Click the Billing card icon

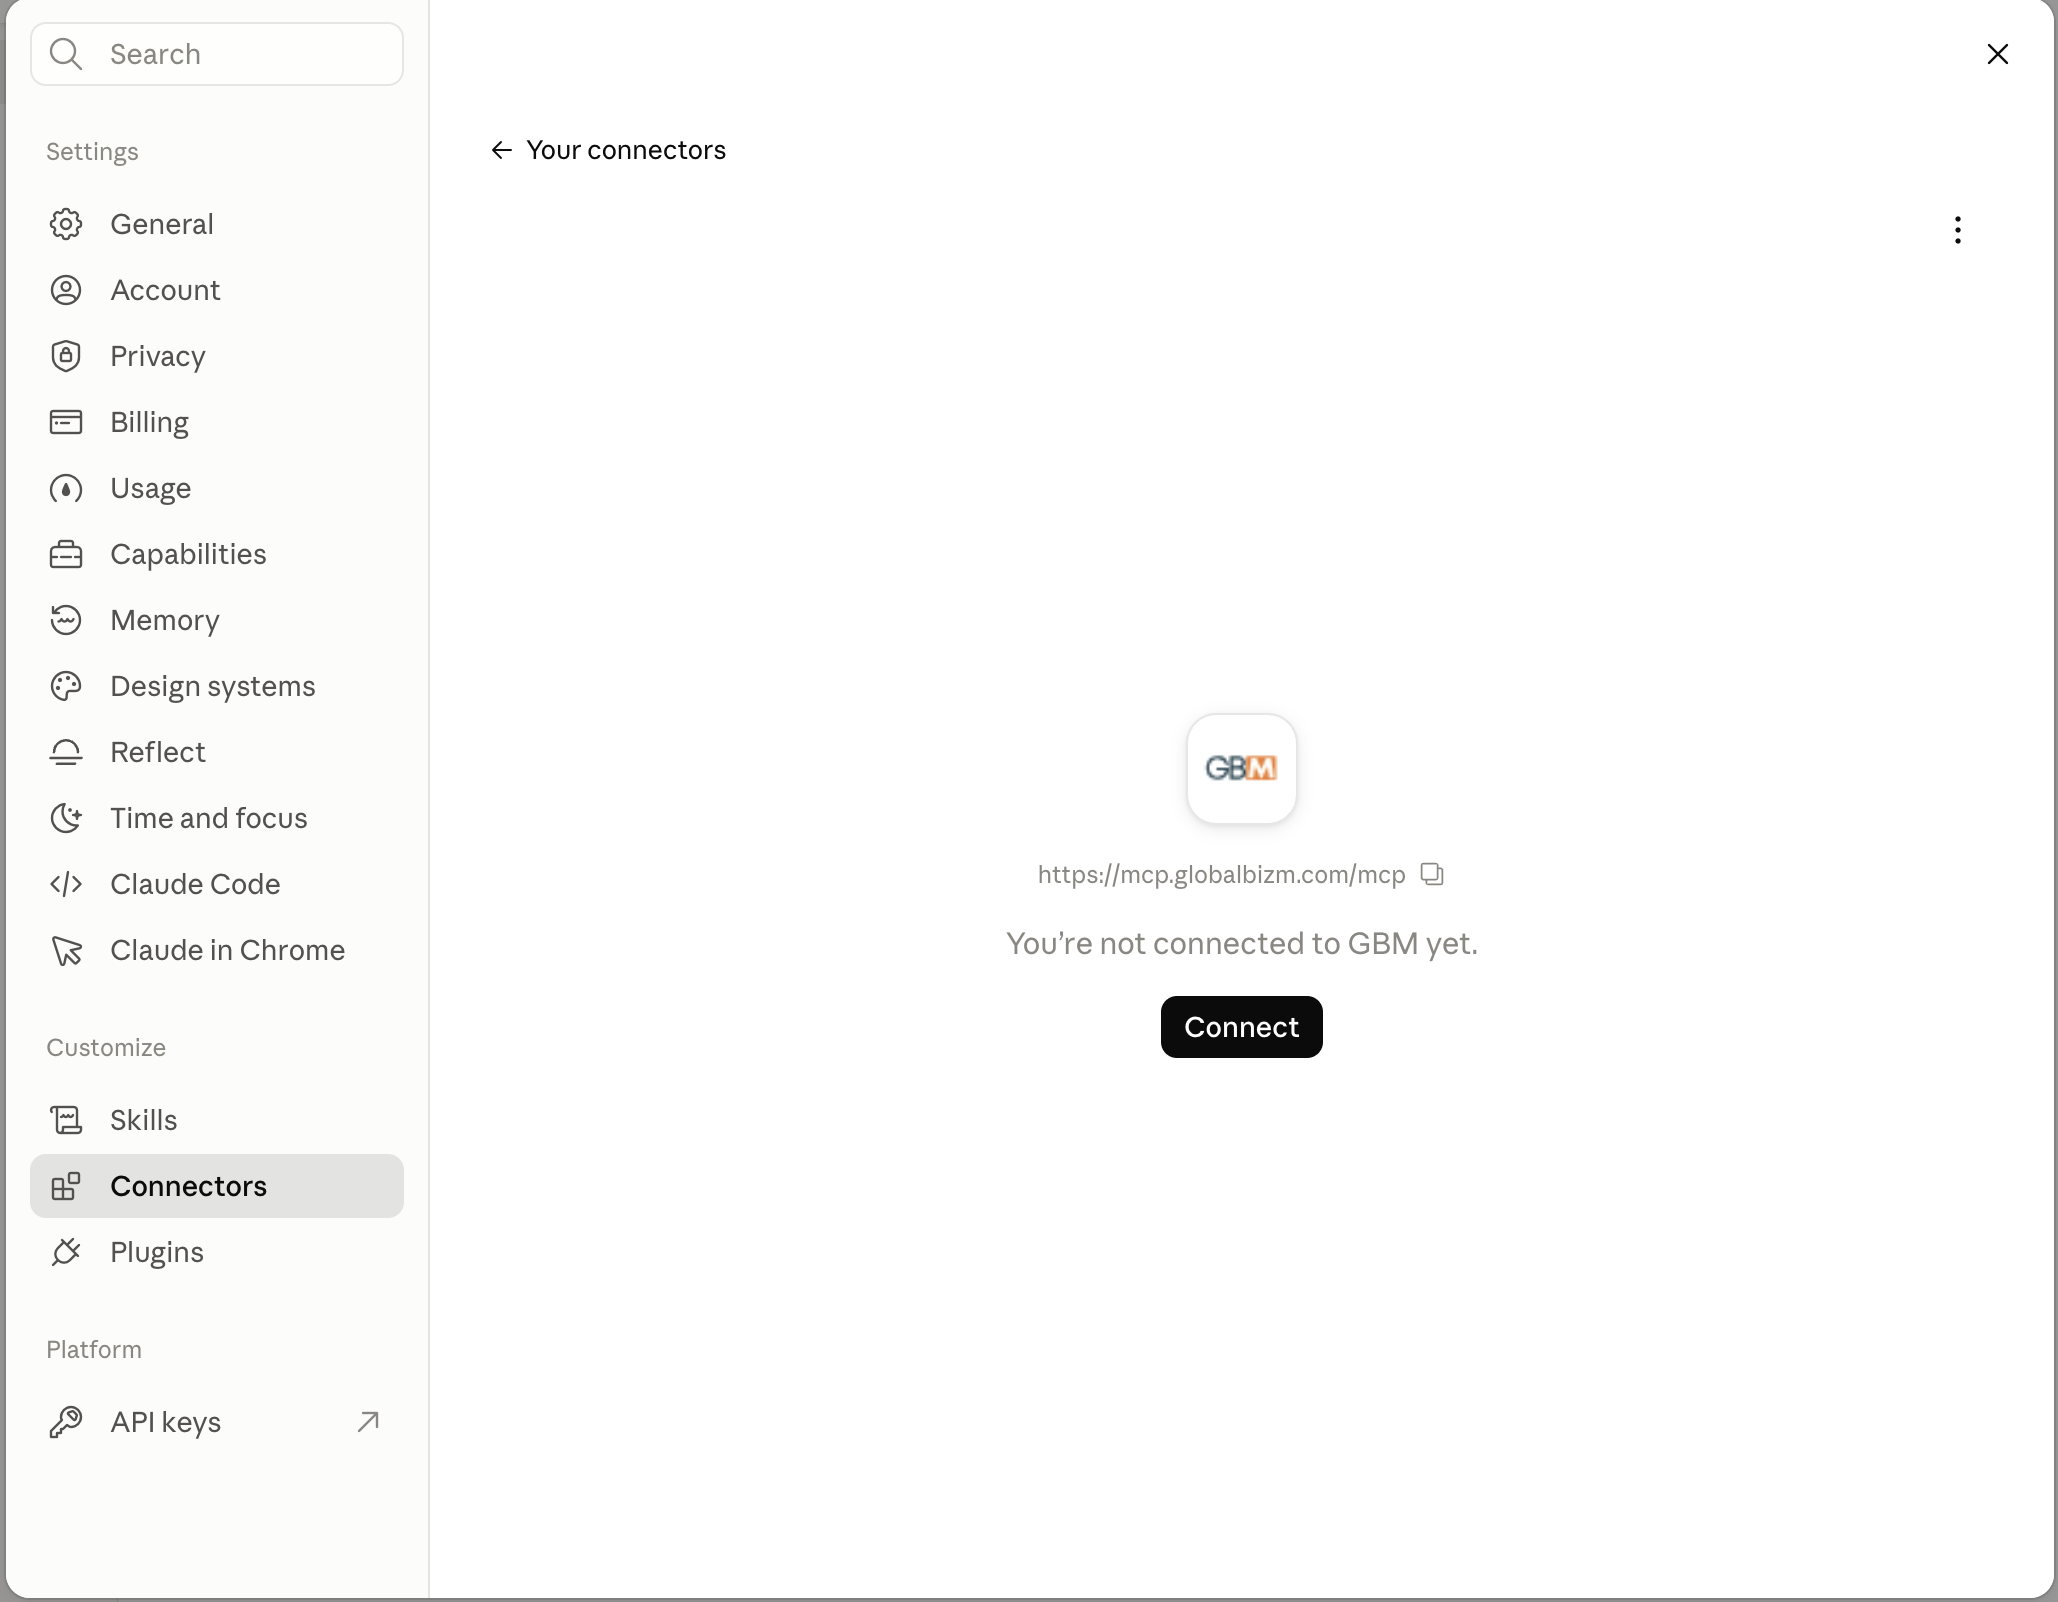coord(66,422)
